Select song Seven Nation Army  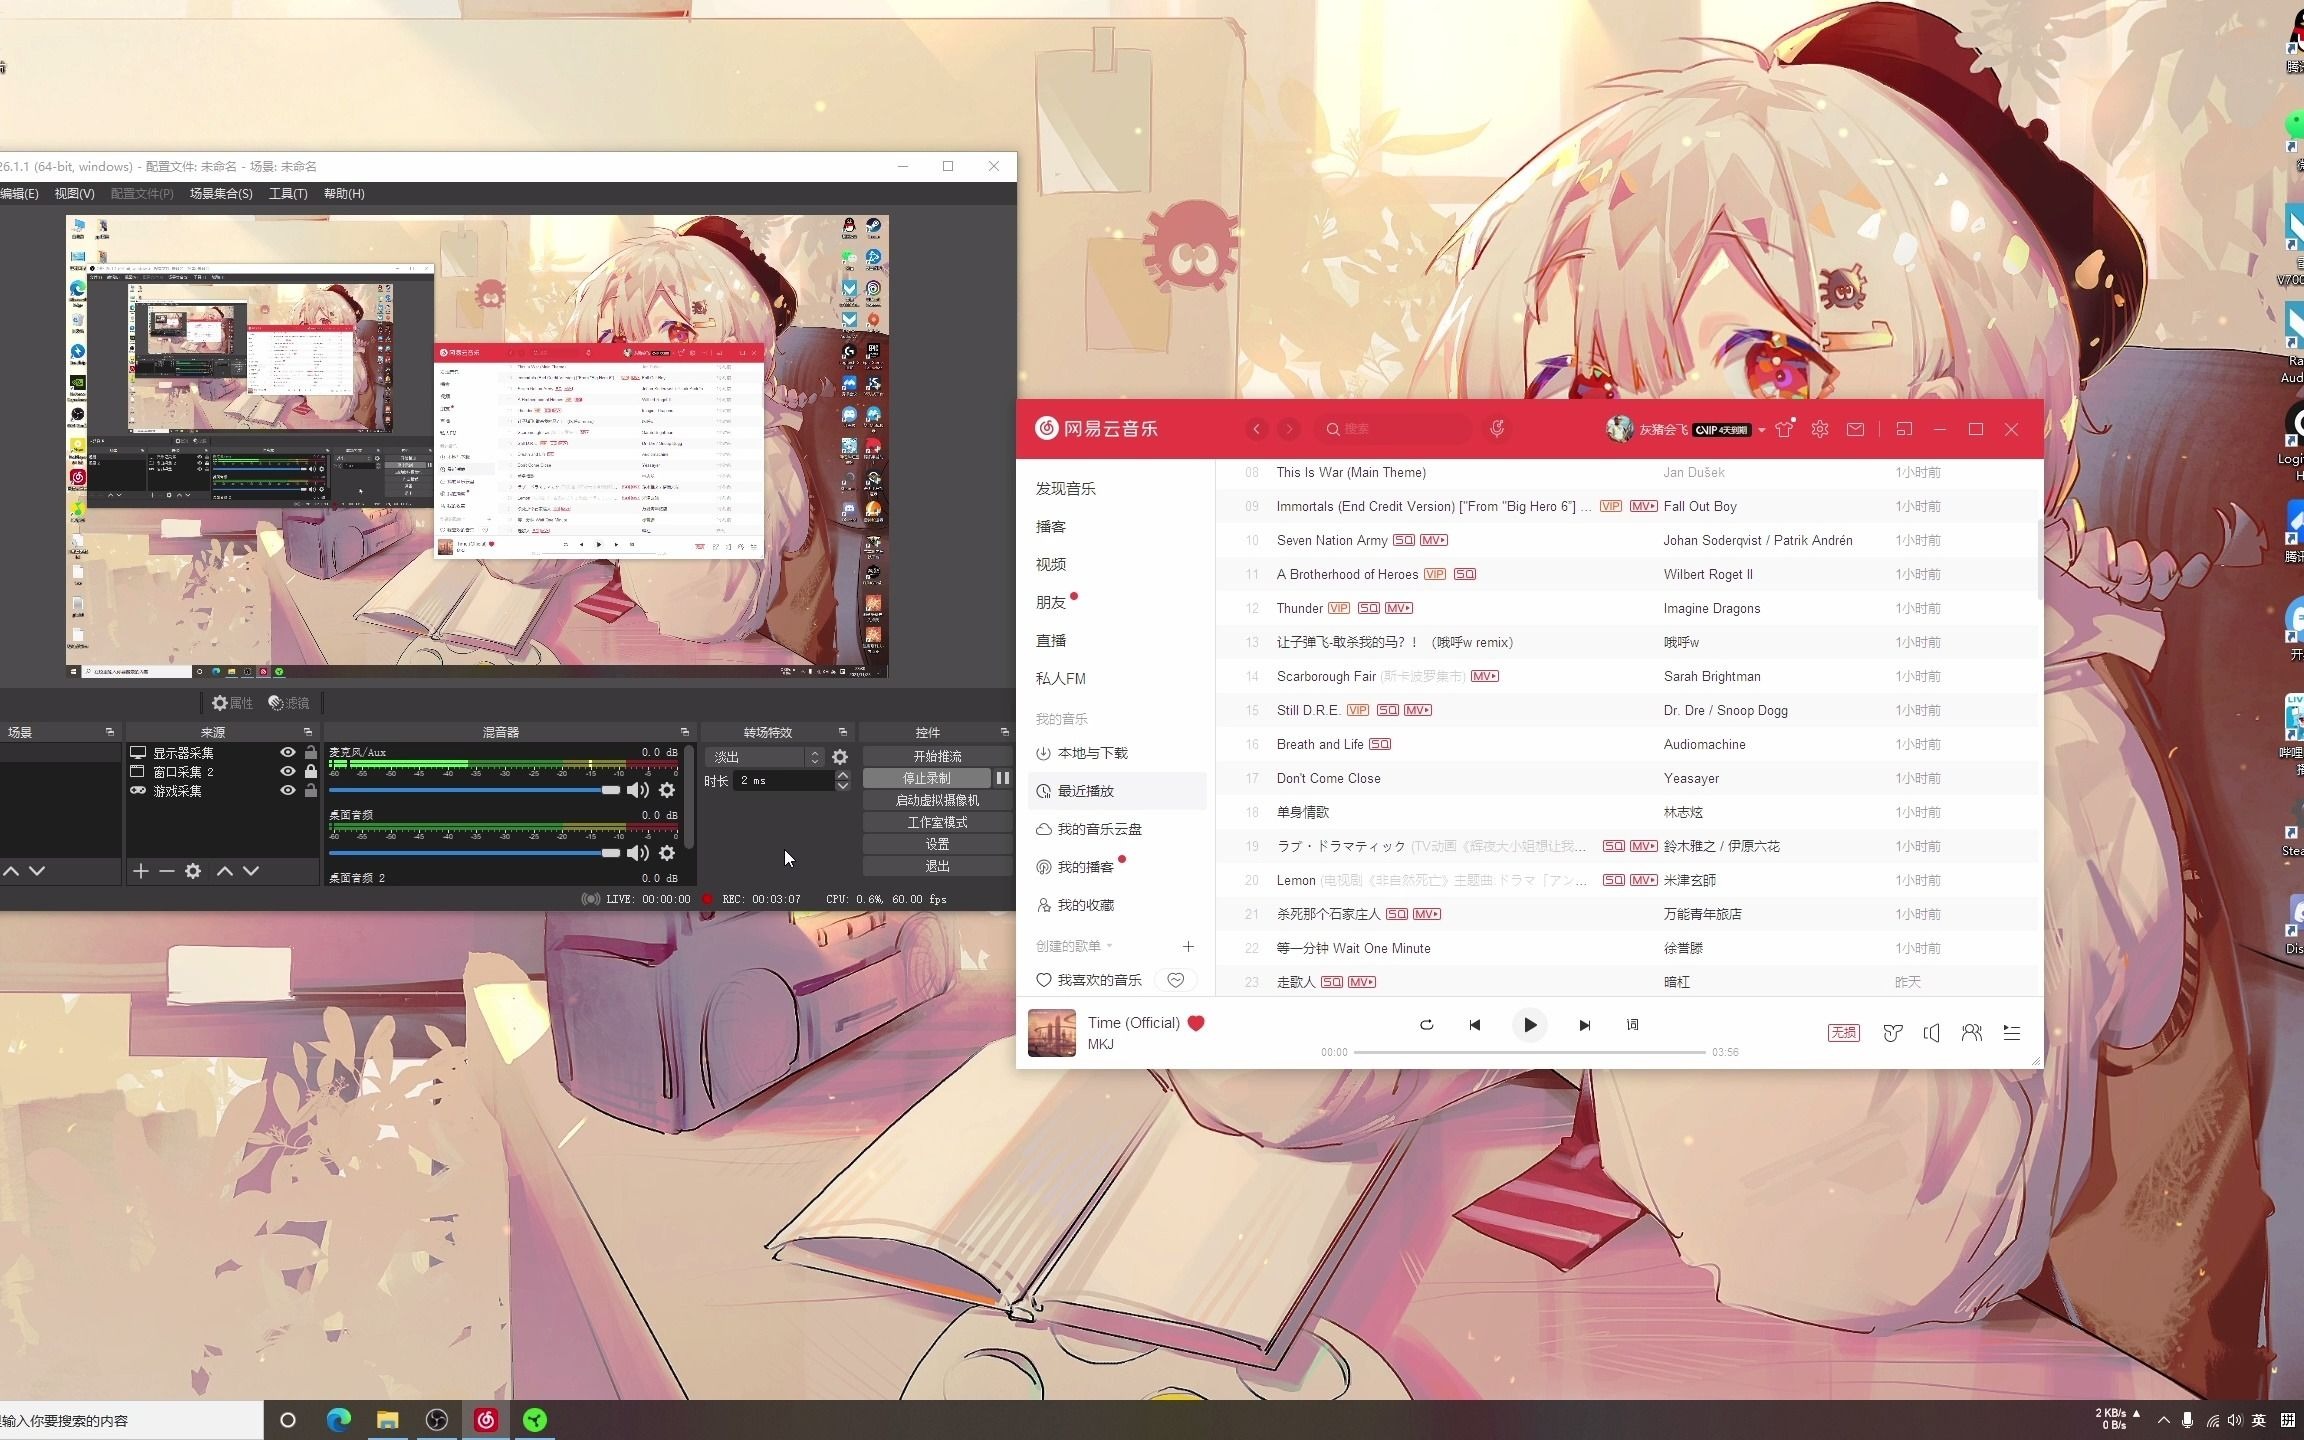pyautogui.click(x=1332, y=540)
